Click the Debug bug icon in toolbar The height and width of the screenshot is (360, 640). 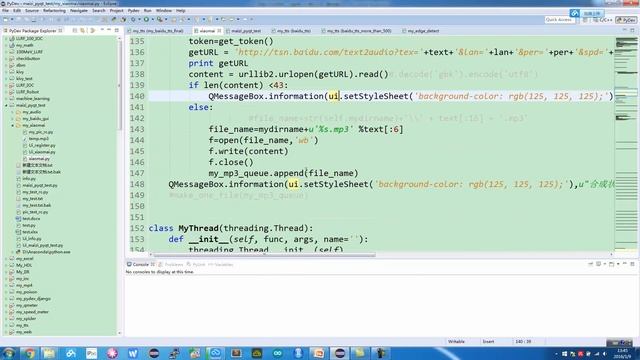[133, 19]
